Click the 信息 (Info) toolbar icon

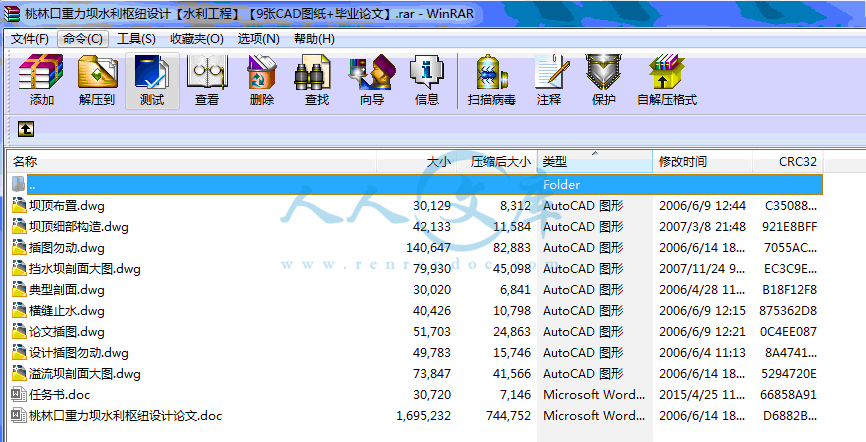(426, 72)
